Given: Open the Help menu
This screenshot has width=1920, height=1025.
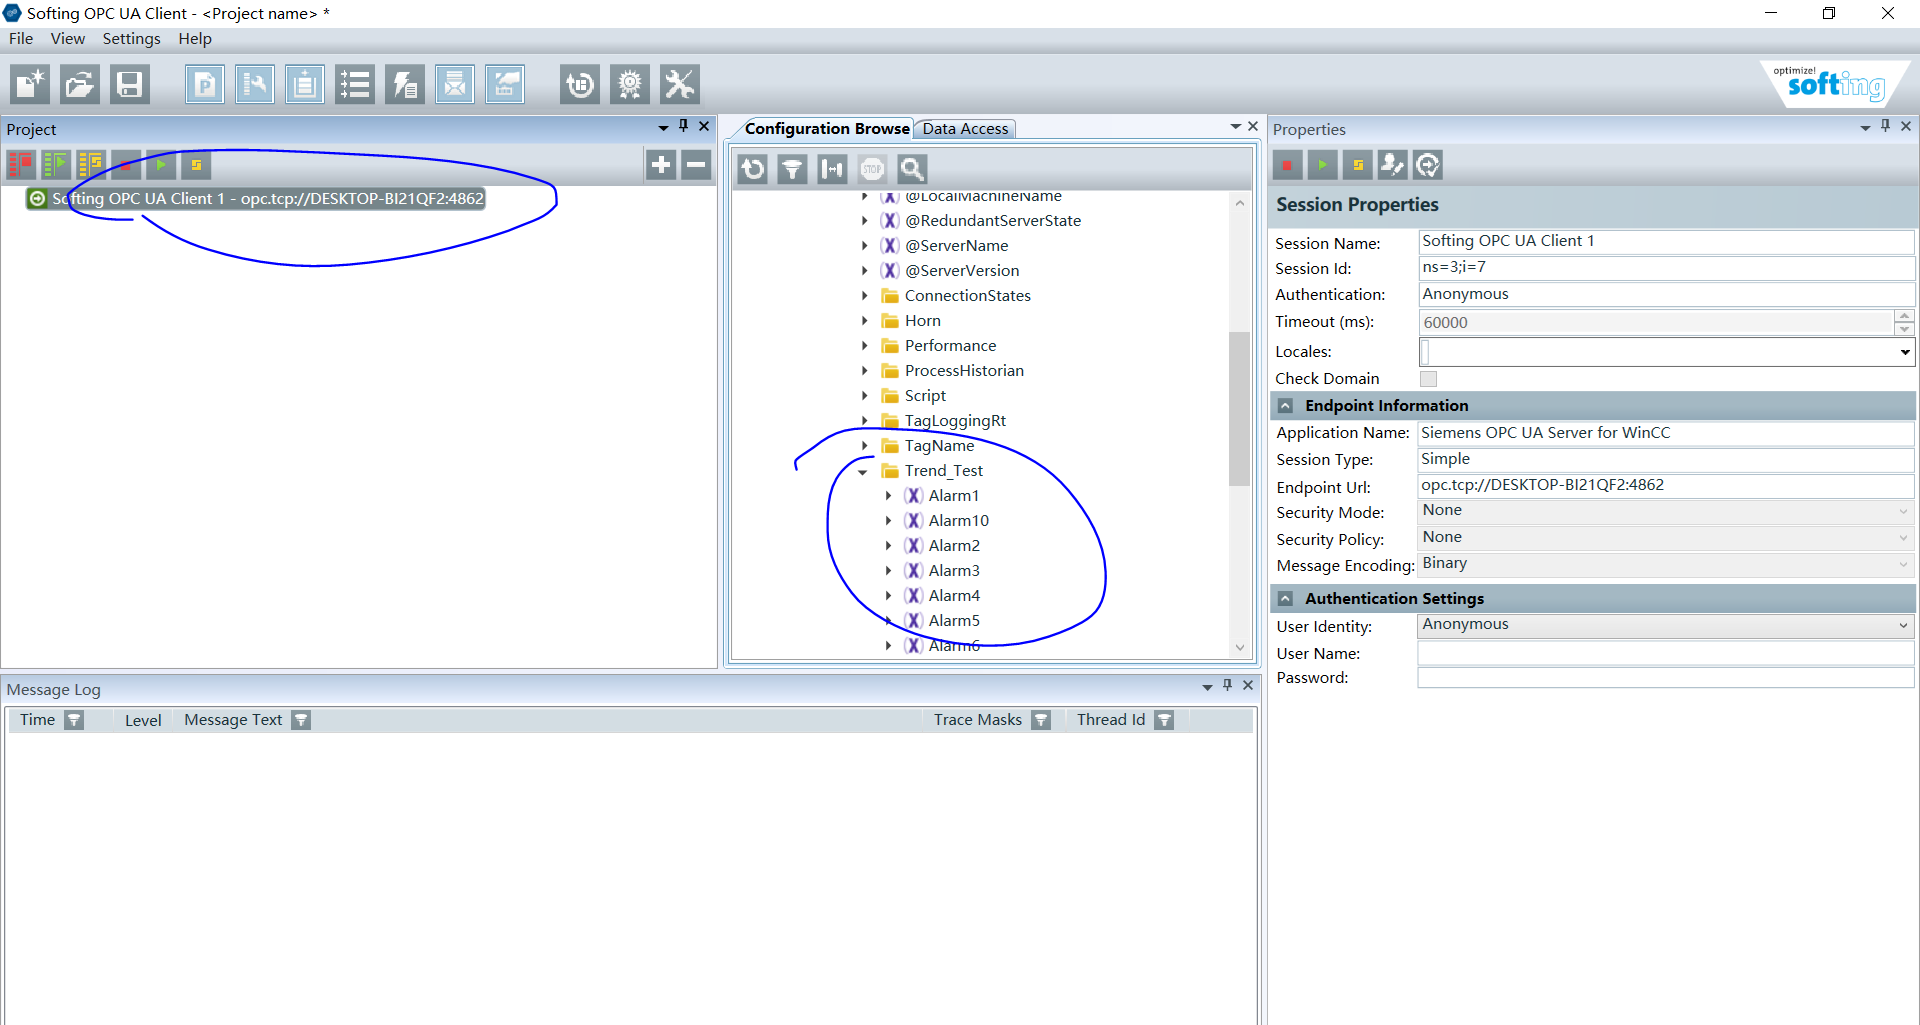Looking at the screenshot, I should pyautogui.click(x=195, y=39).
